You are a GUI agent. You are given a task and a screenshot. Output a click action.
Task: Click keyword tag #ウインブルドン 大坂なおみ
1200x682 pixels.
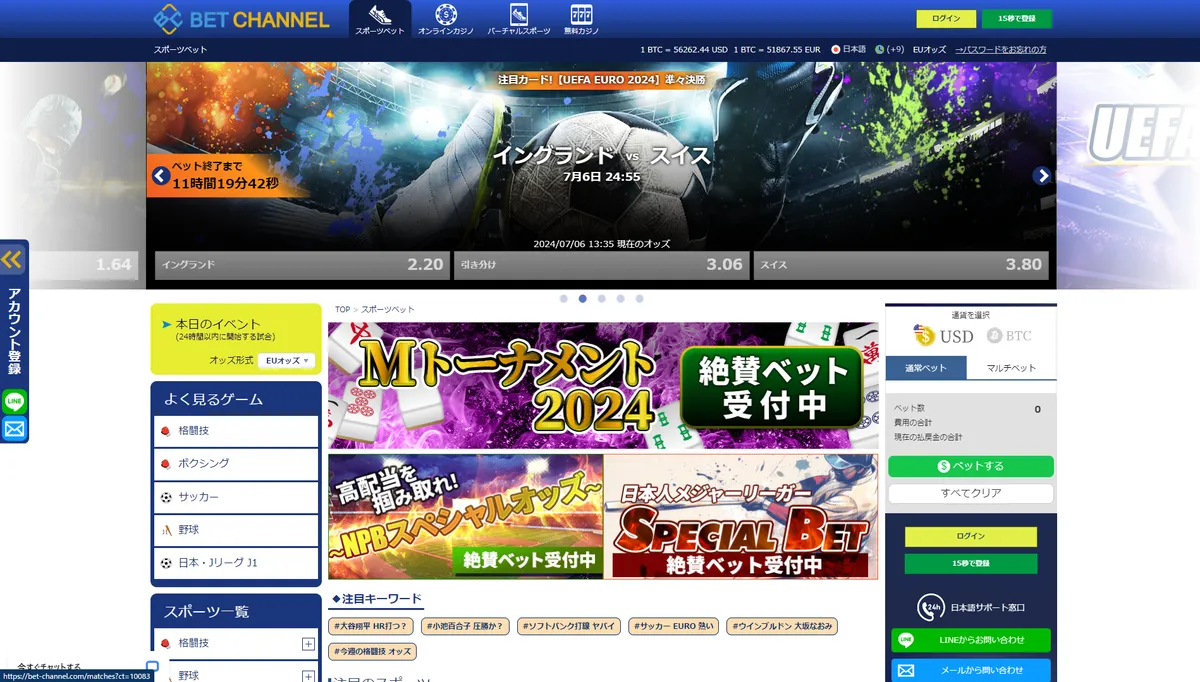pos(782,627)
